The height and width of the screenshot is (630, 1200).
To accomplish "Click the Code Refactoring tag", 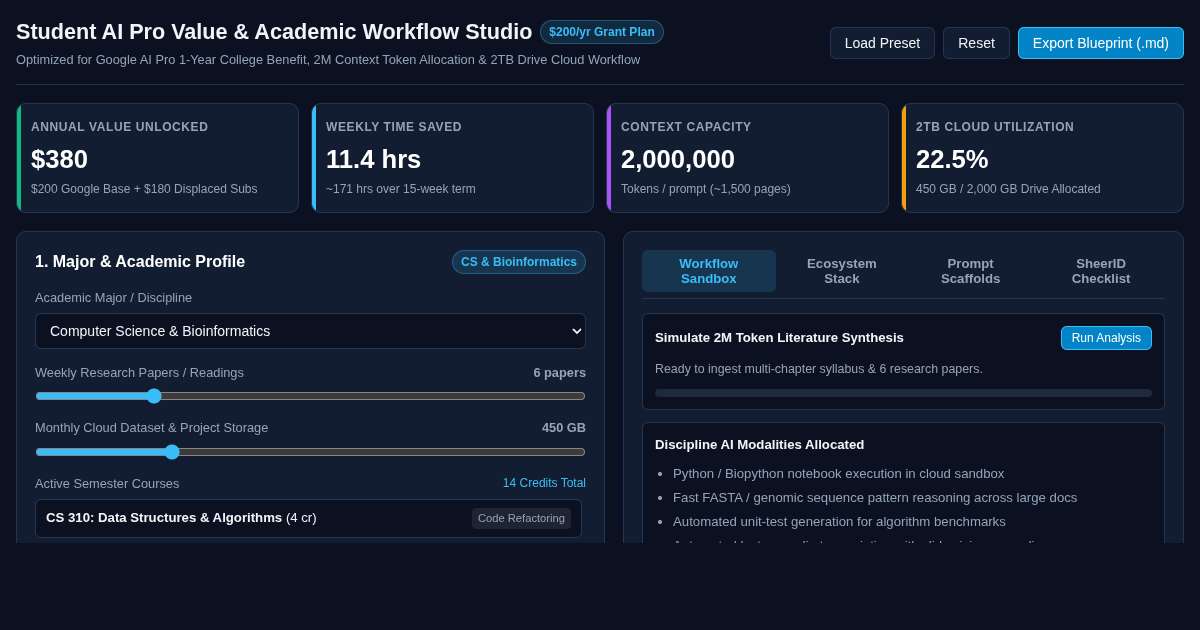I will pyautogui.click(x=521, y=518).
